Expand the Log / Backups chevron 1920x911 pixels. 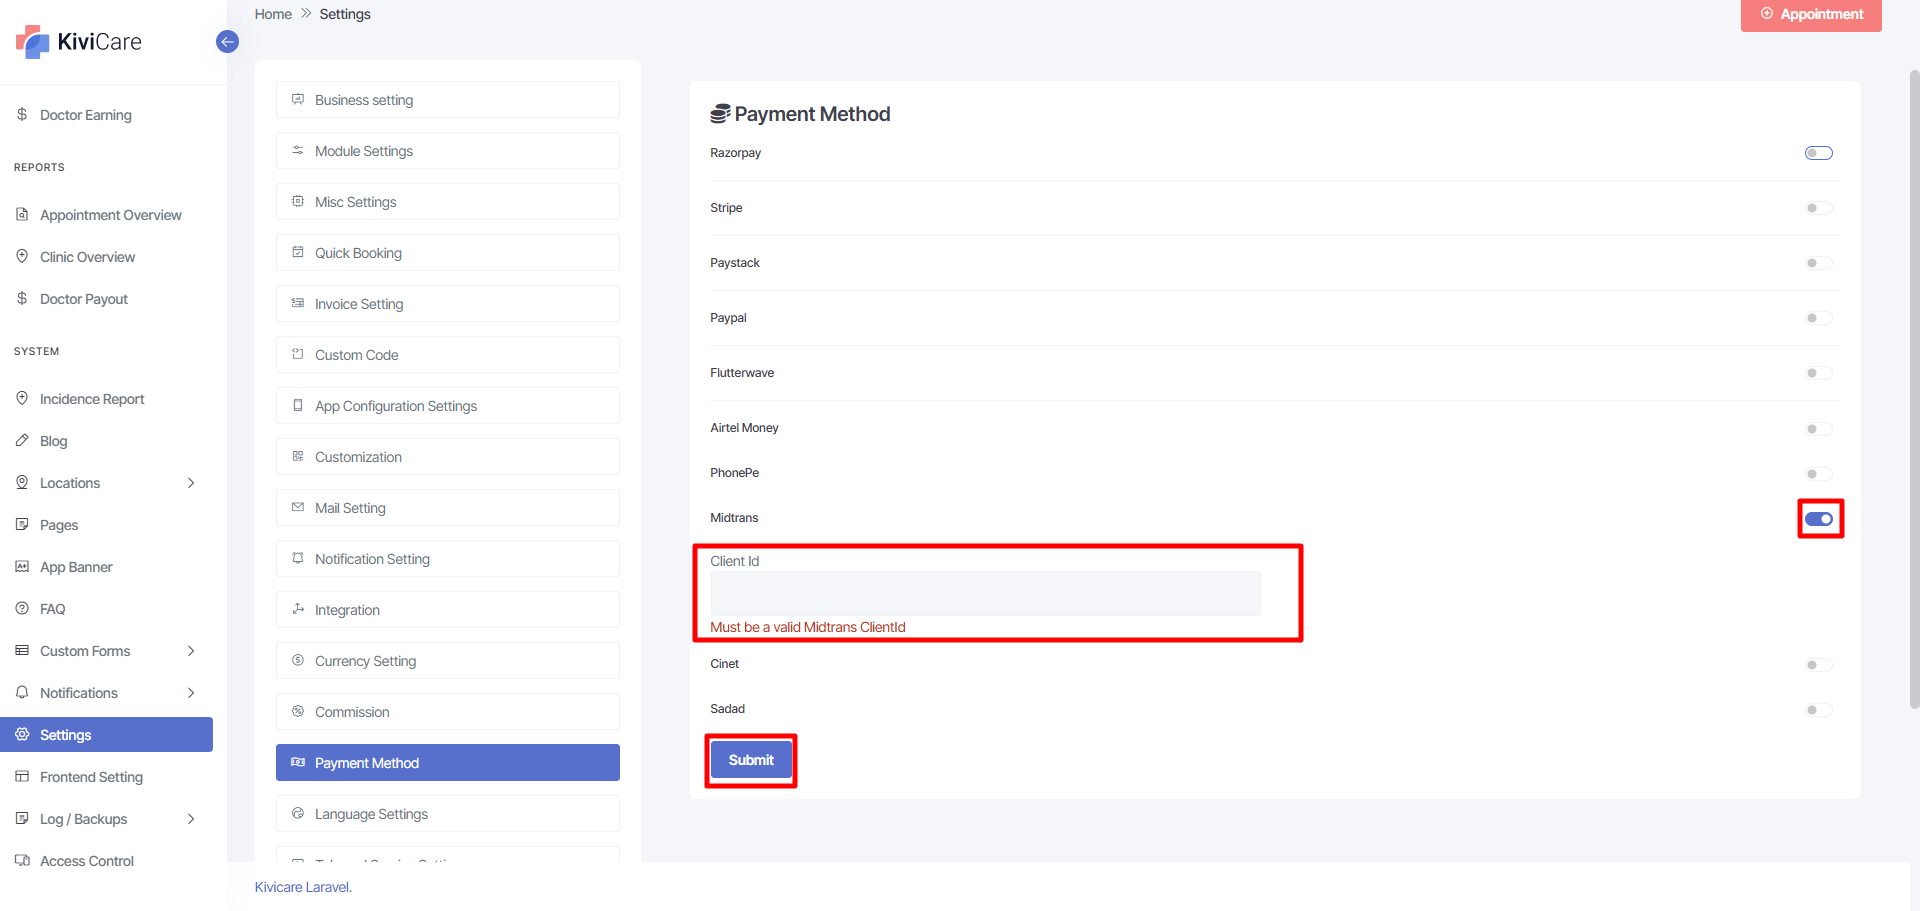point(191,819)
